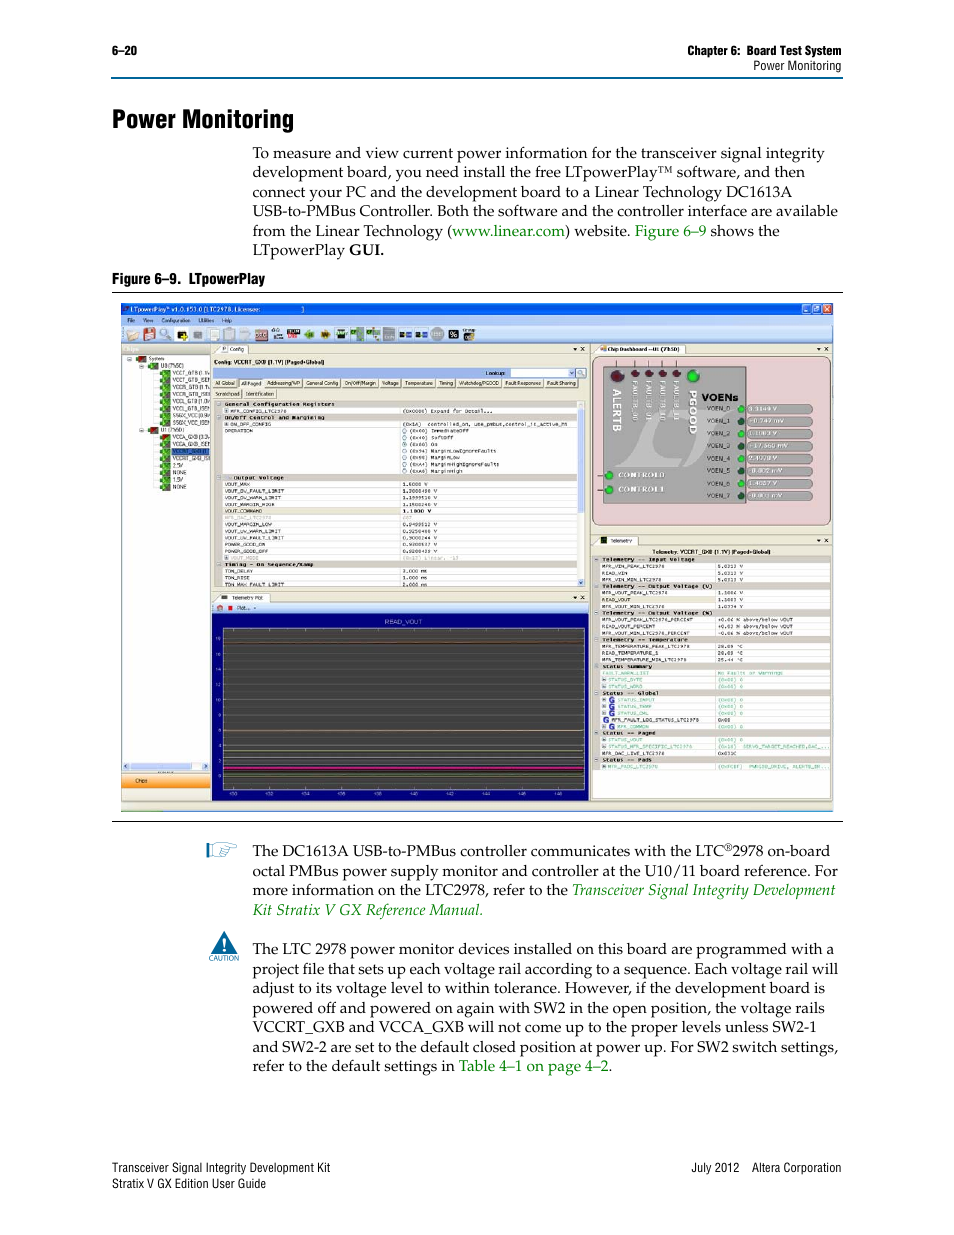Click the magnifying glass toolbar icon
Viewport: 954px width, 1235px height.
point(165,334)
